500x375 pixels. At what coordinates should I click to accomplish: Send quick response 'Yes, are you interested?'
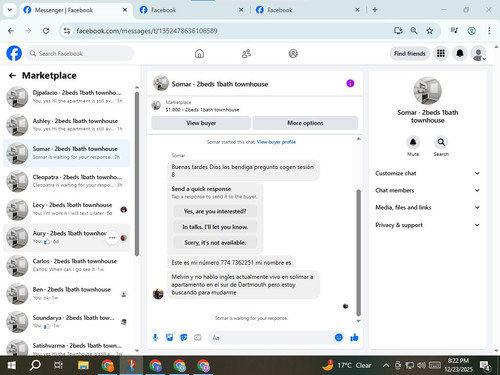(x=215, y=211)
